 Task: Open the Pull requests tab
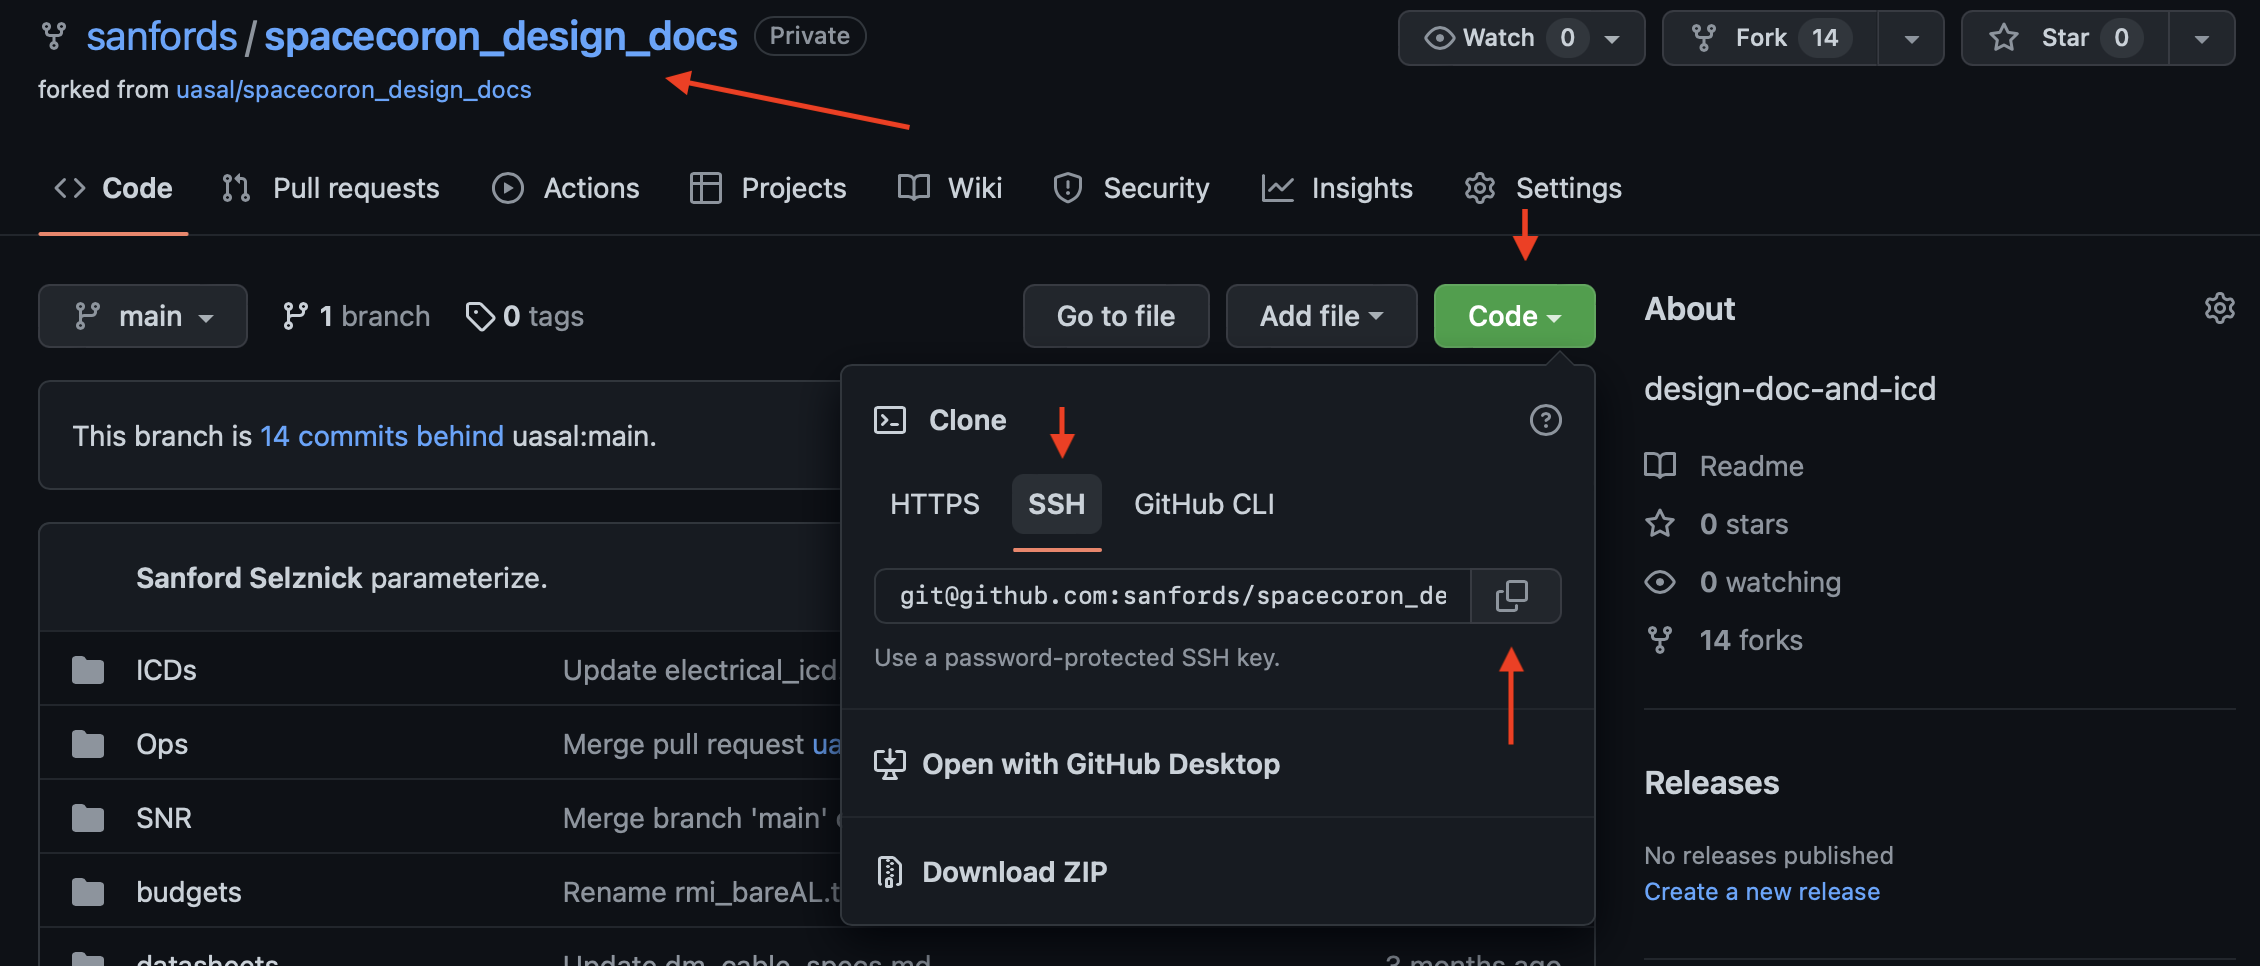[x=331, y=188]
